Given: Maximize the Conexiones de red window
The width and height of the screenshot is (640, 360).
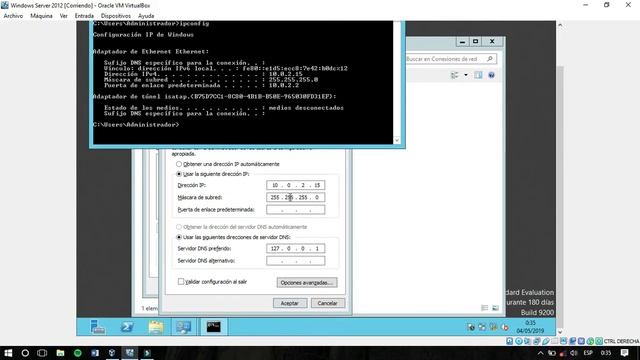Looking at the screenshot, I should click(476, 42).
